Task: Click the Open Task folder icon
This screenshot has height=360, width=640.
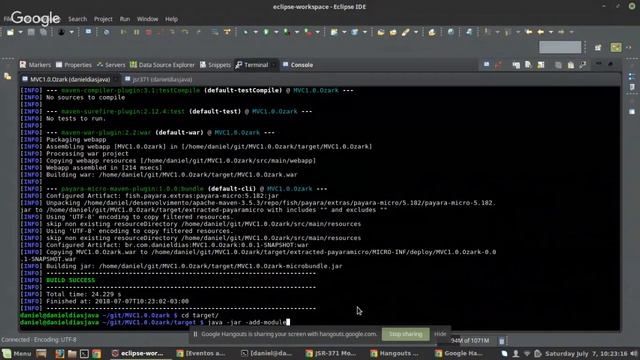Action: (393, 32)
